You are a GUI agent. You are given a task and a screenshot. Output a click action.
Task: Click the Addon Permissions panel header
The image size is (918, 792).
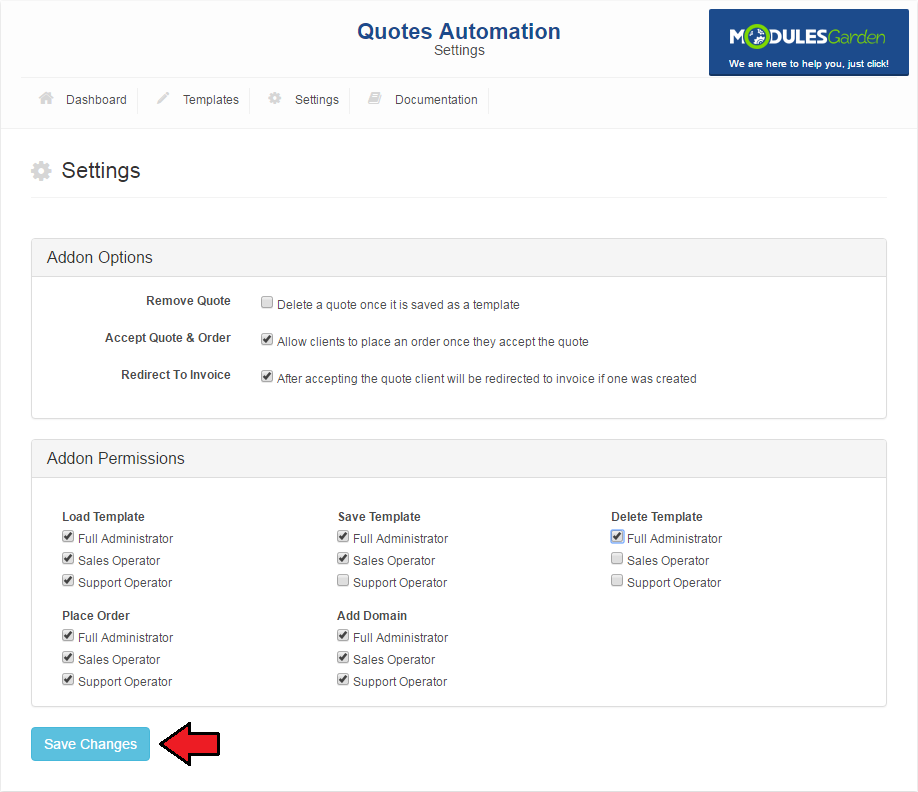tap(458, 458)
